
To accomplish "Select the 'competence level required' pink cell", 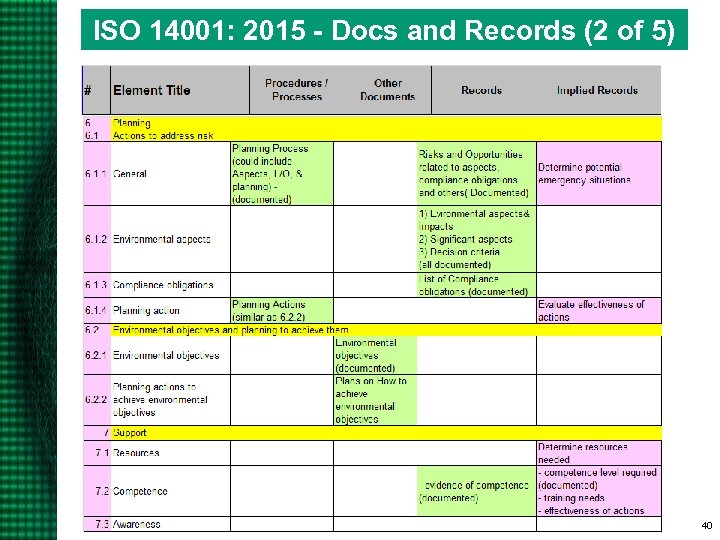I will click(599, 491).
